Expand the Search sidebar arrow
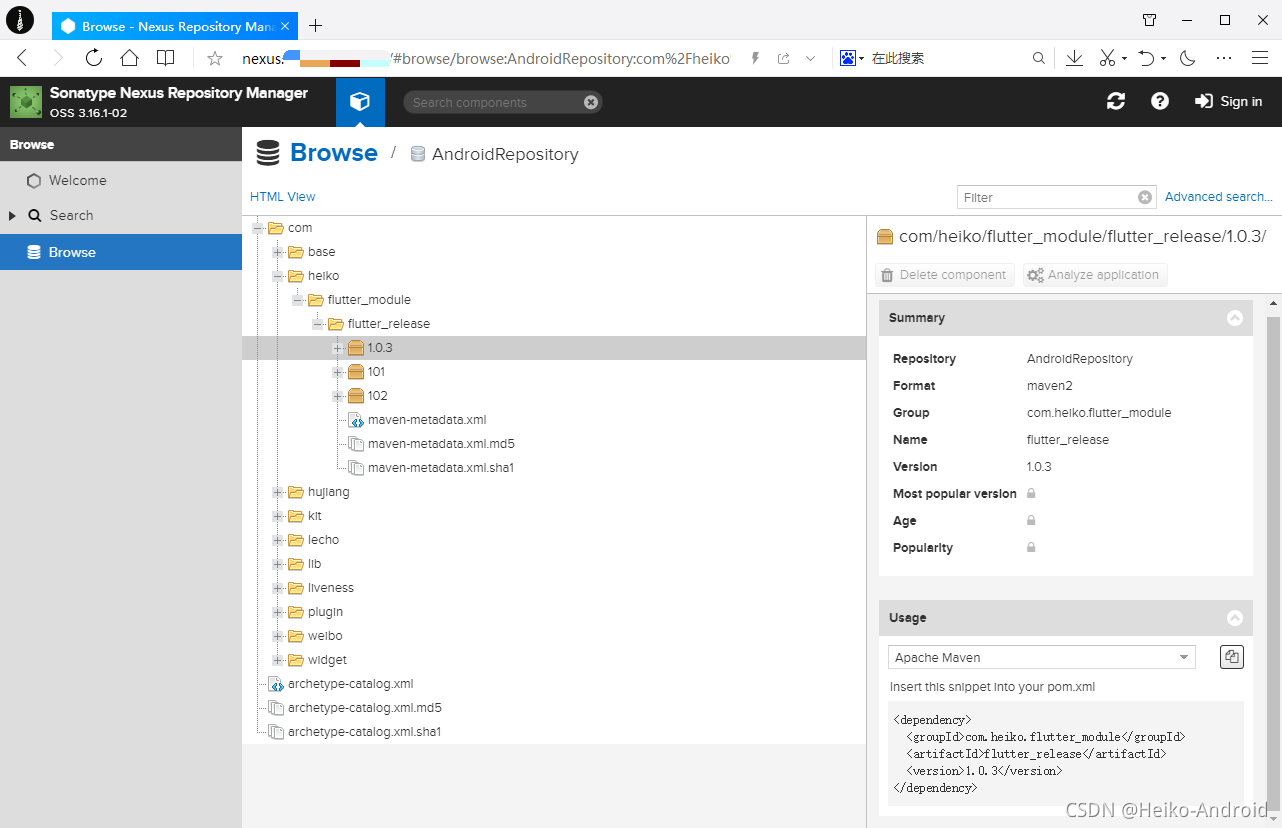 coord(12,216)
